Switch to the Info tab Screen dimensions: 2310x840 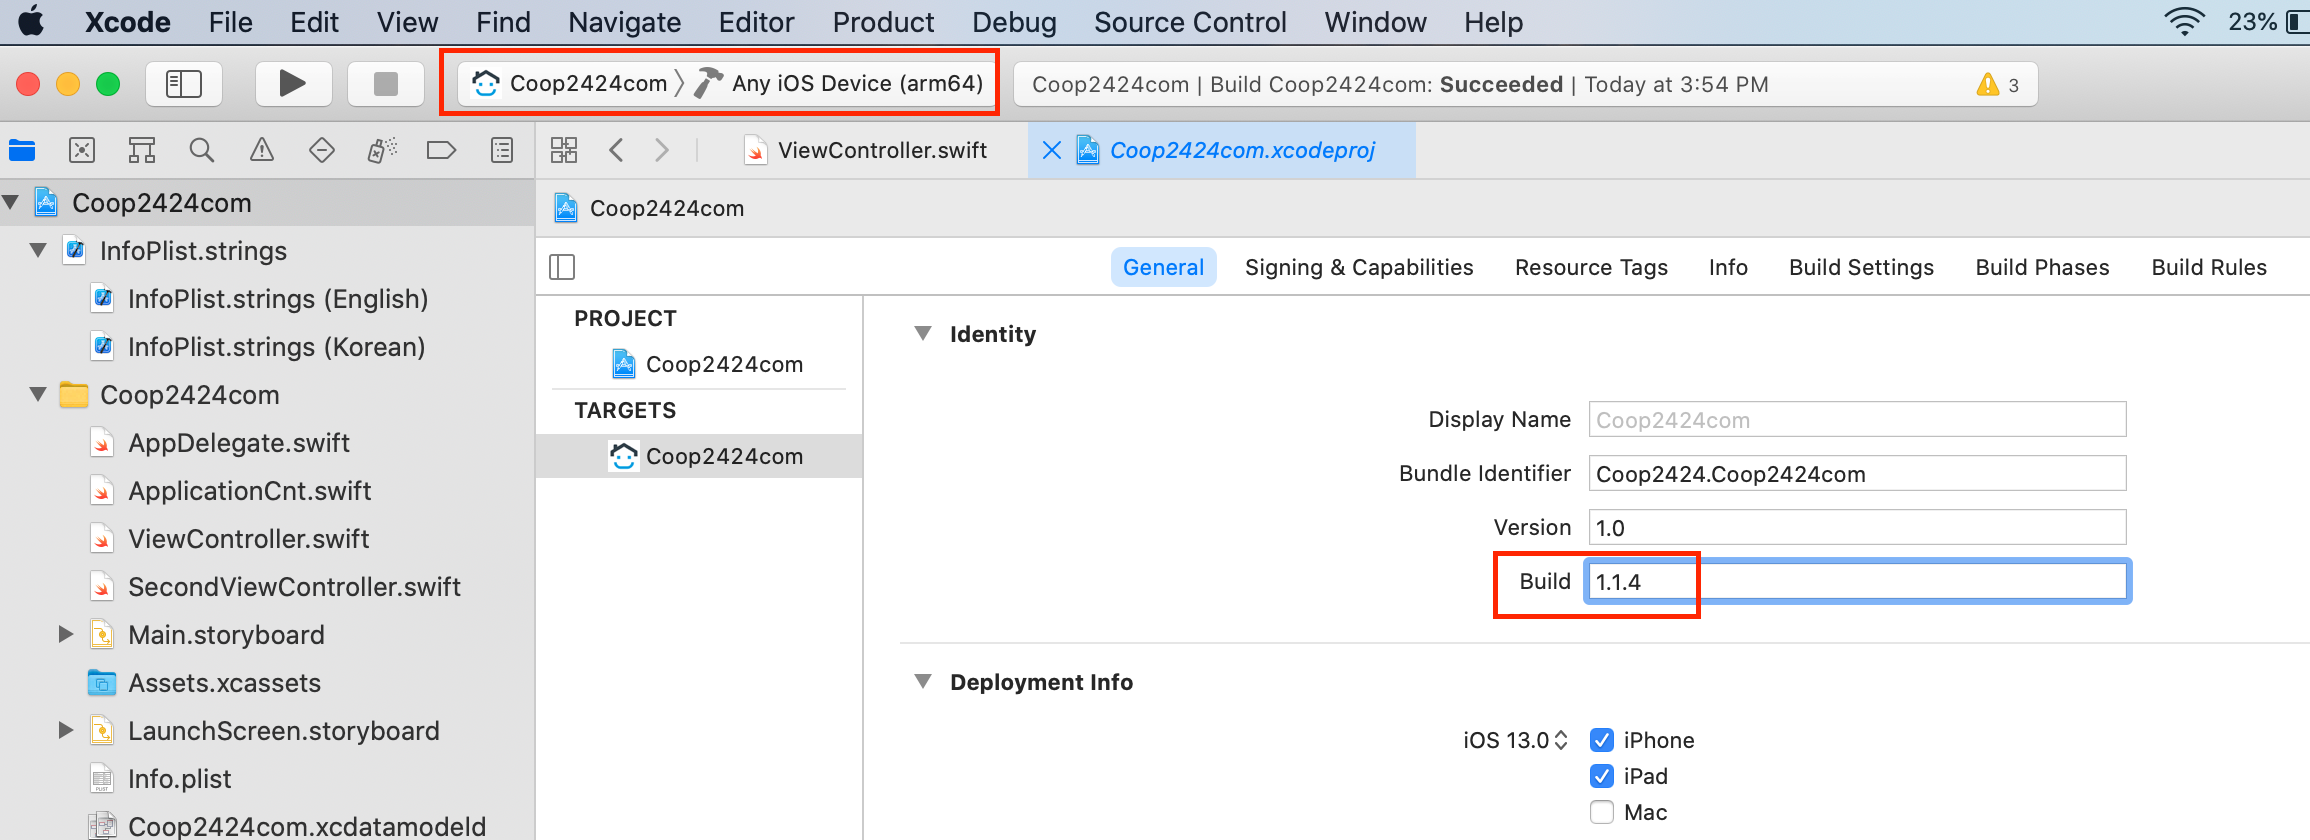click(1728, 267)
